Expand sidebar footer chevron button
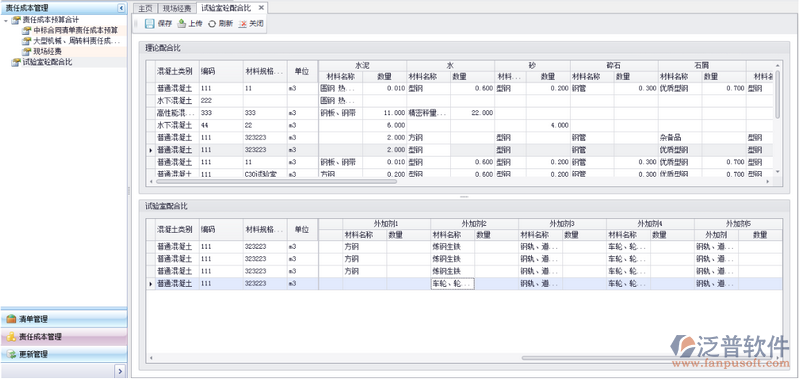 pyautogui.click(x=120, y=371)
